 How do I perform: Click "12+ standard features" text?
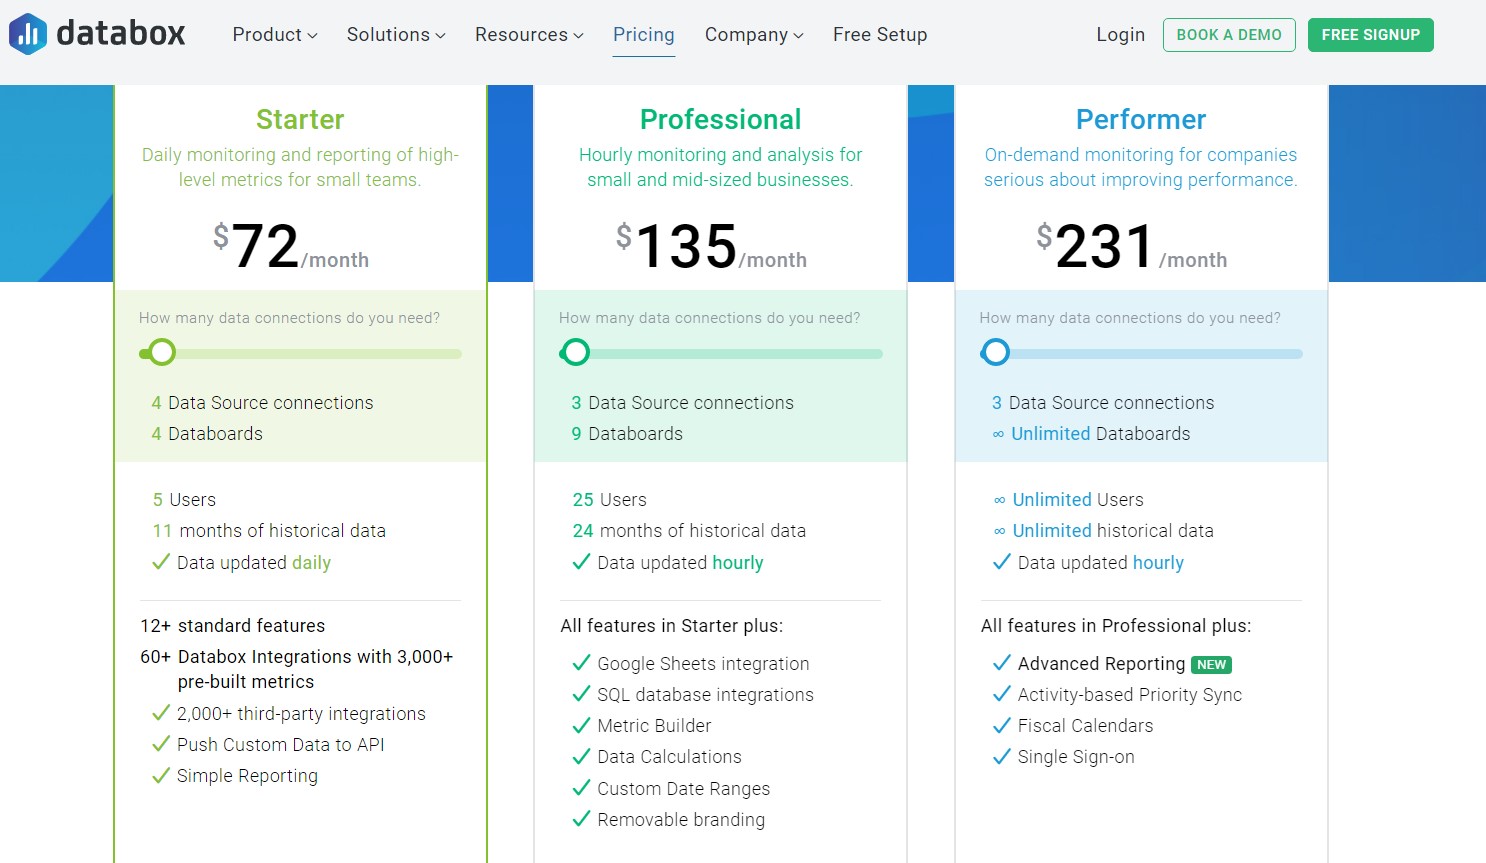(232, 626)
